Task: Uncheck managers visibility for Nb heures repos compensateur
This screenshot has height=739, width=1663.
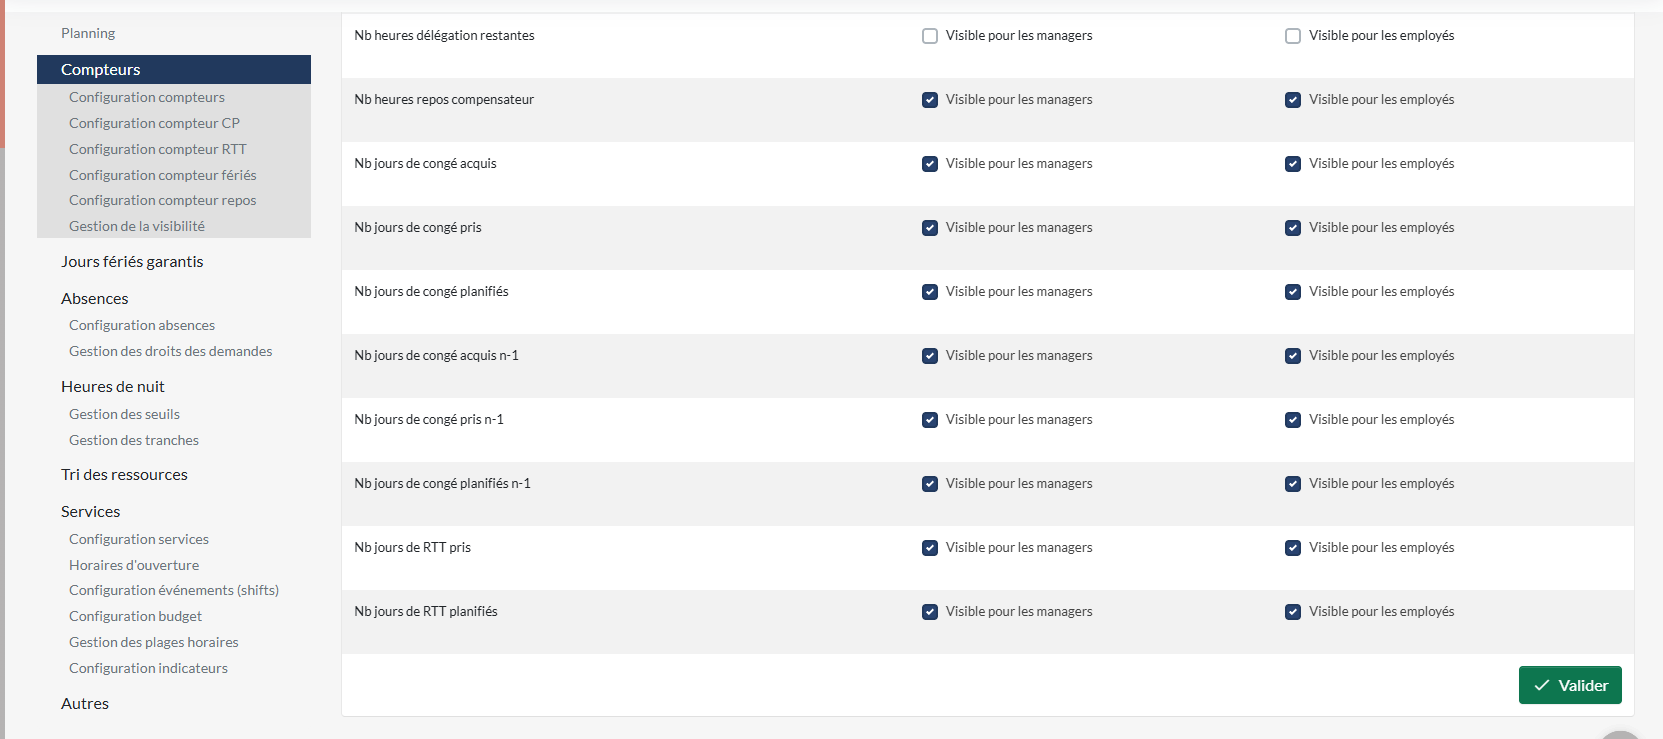Action: tap(930, 100)
